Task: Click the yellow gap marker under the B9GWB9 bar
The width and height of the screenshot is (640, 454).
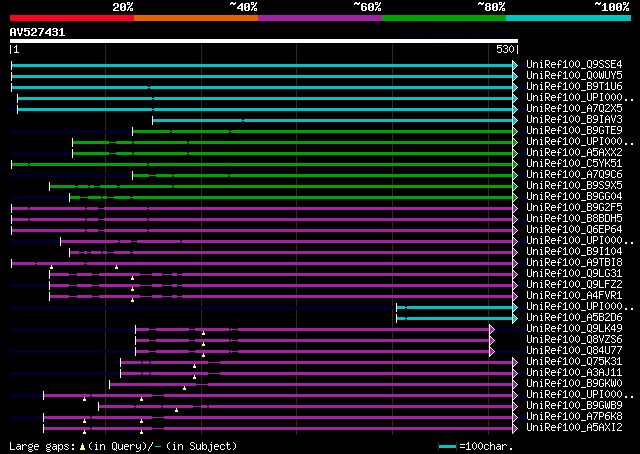Action: click(176, 410)
